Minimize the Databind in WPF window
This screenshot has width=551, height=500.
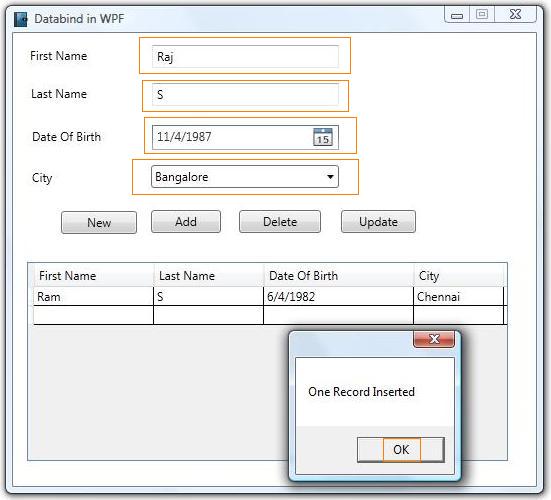click(456, 15)
